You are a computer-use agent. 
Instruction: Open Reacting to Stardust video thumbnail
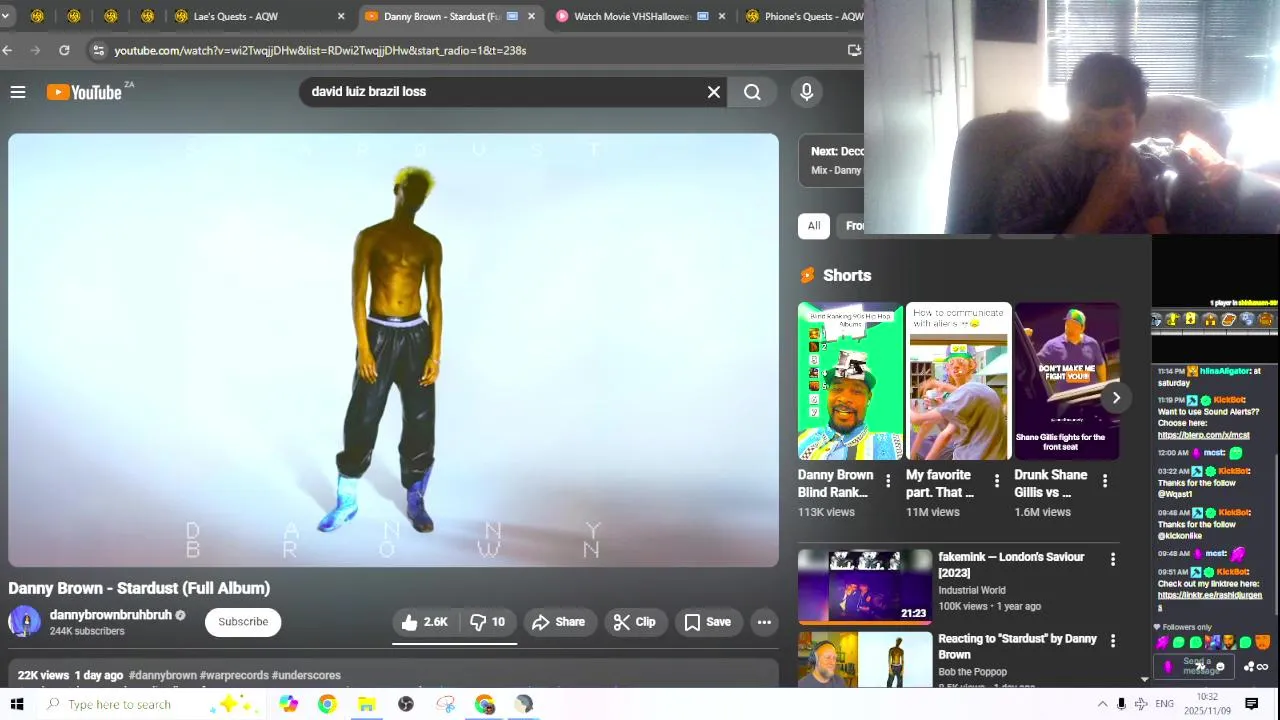[865, 659]
